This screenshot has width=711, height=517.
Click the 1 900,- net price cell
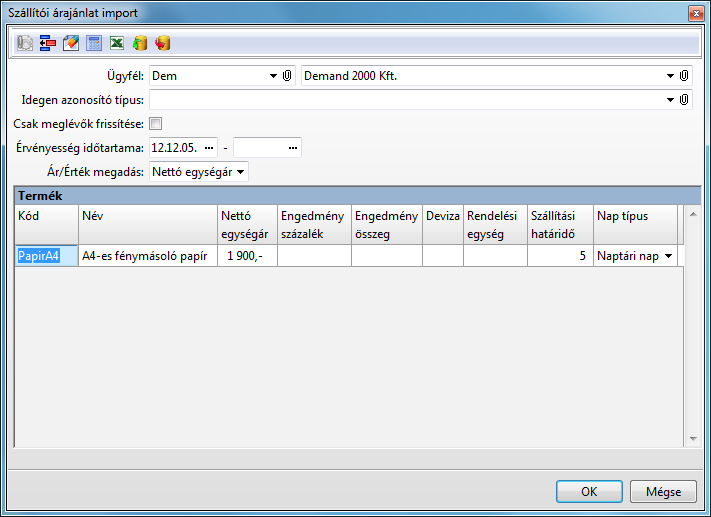point(247,256)
